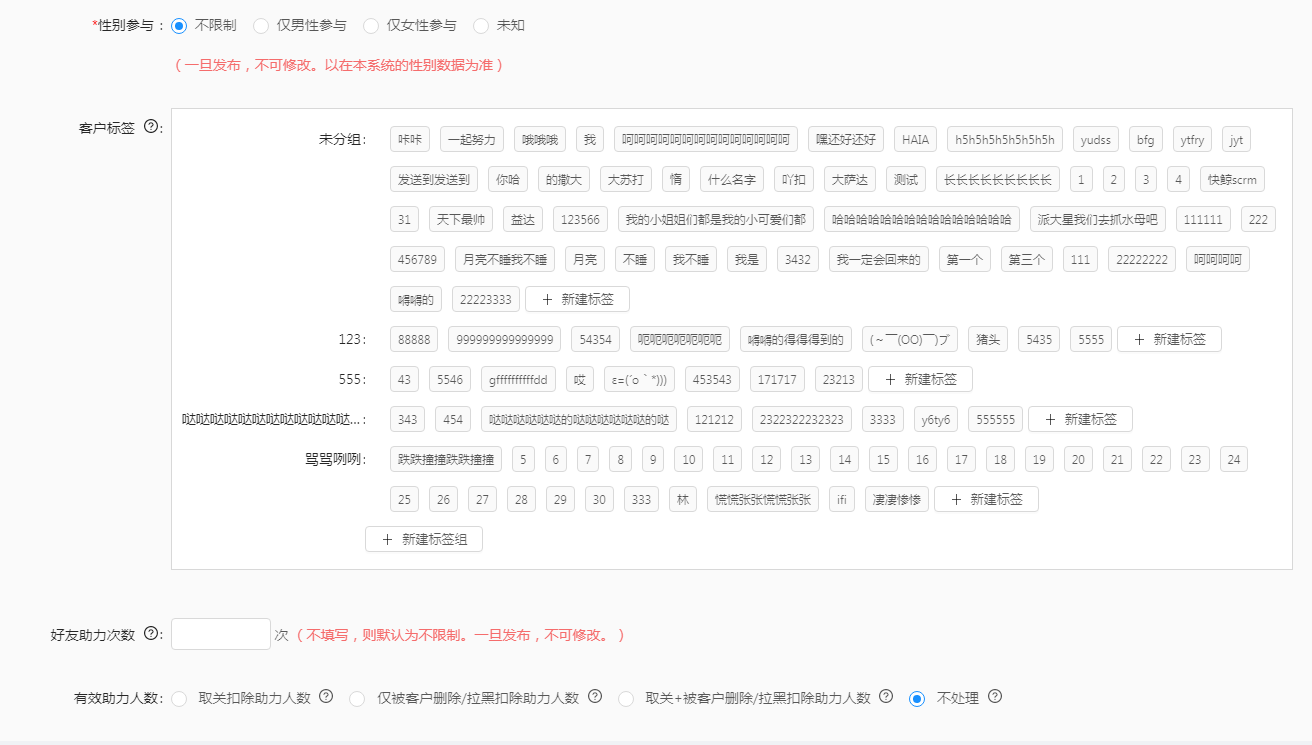This screenshot has width=1312, height=745.
Task: Select the 2322322232323 tag
Action: [x=802, y=419]
